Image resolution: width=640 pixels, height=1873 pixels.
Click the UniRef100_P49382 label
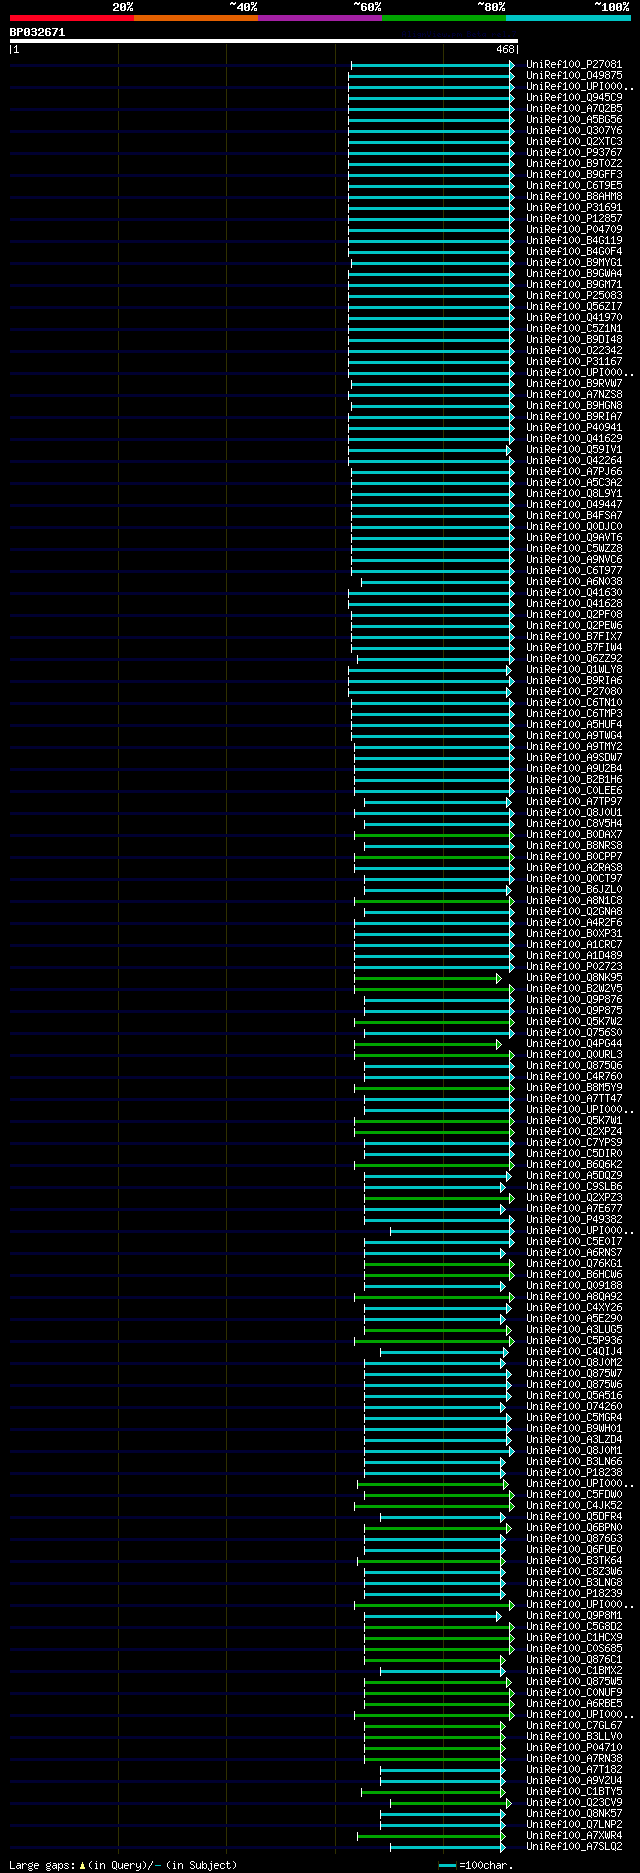point(574,1220)
